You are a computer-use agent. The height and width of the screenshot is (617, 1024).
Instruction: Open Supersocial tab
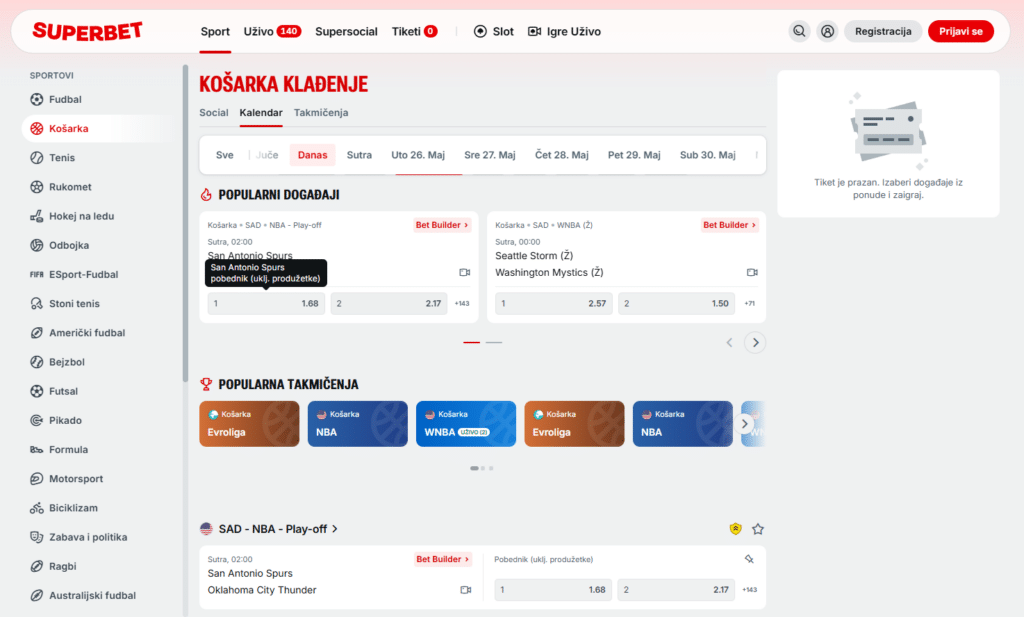point(346,31)
